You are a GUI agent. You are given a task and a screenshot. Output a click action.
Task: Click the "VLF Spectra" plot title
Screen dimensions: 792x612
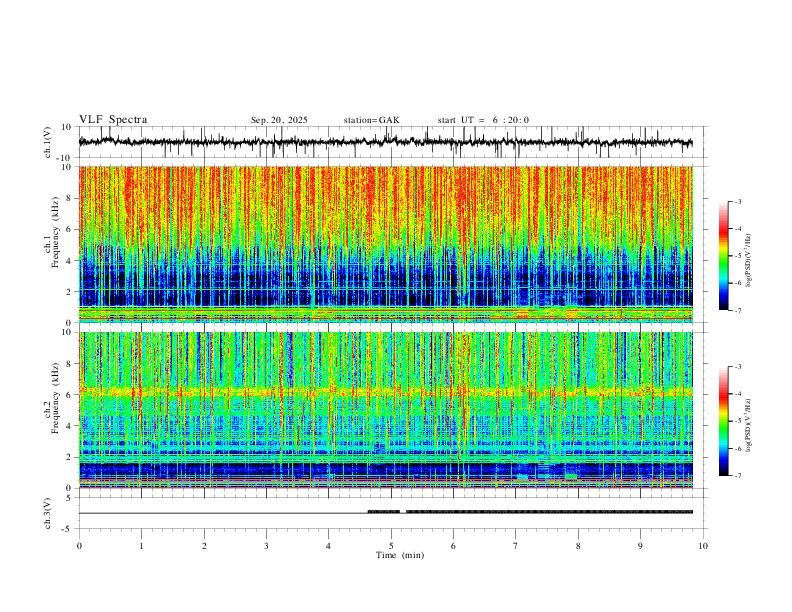pos(113,120)
